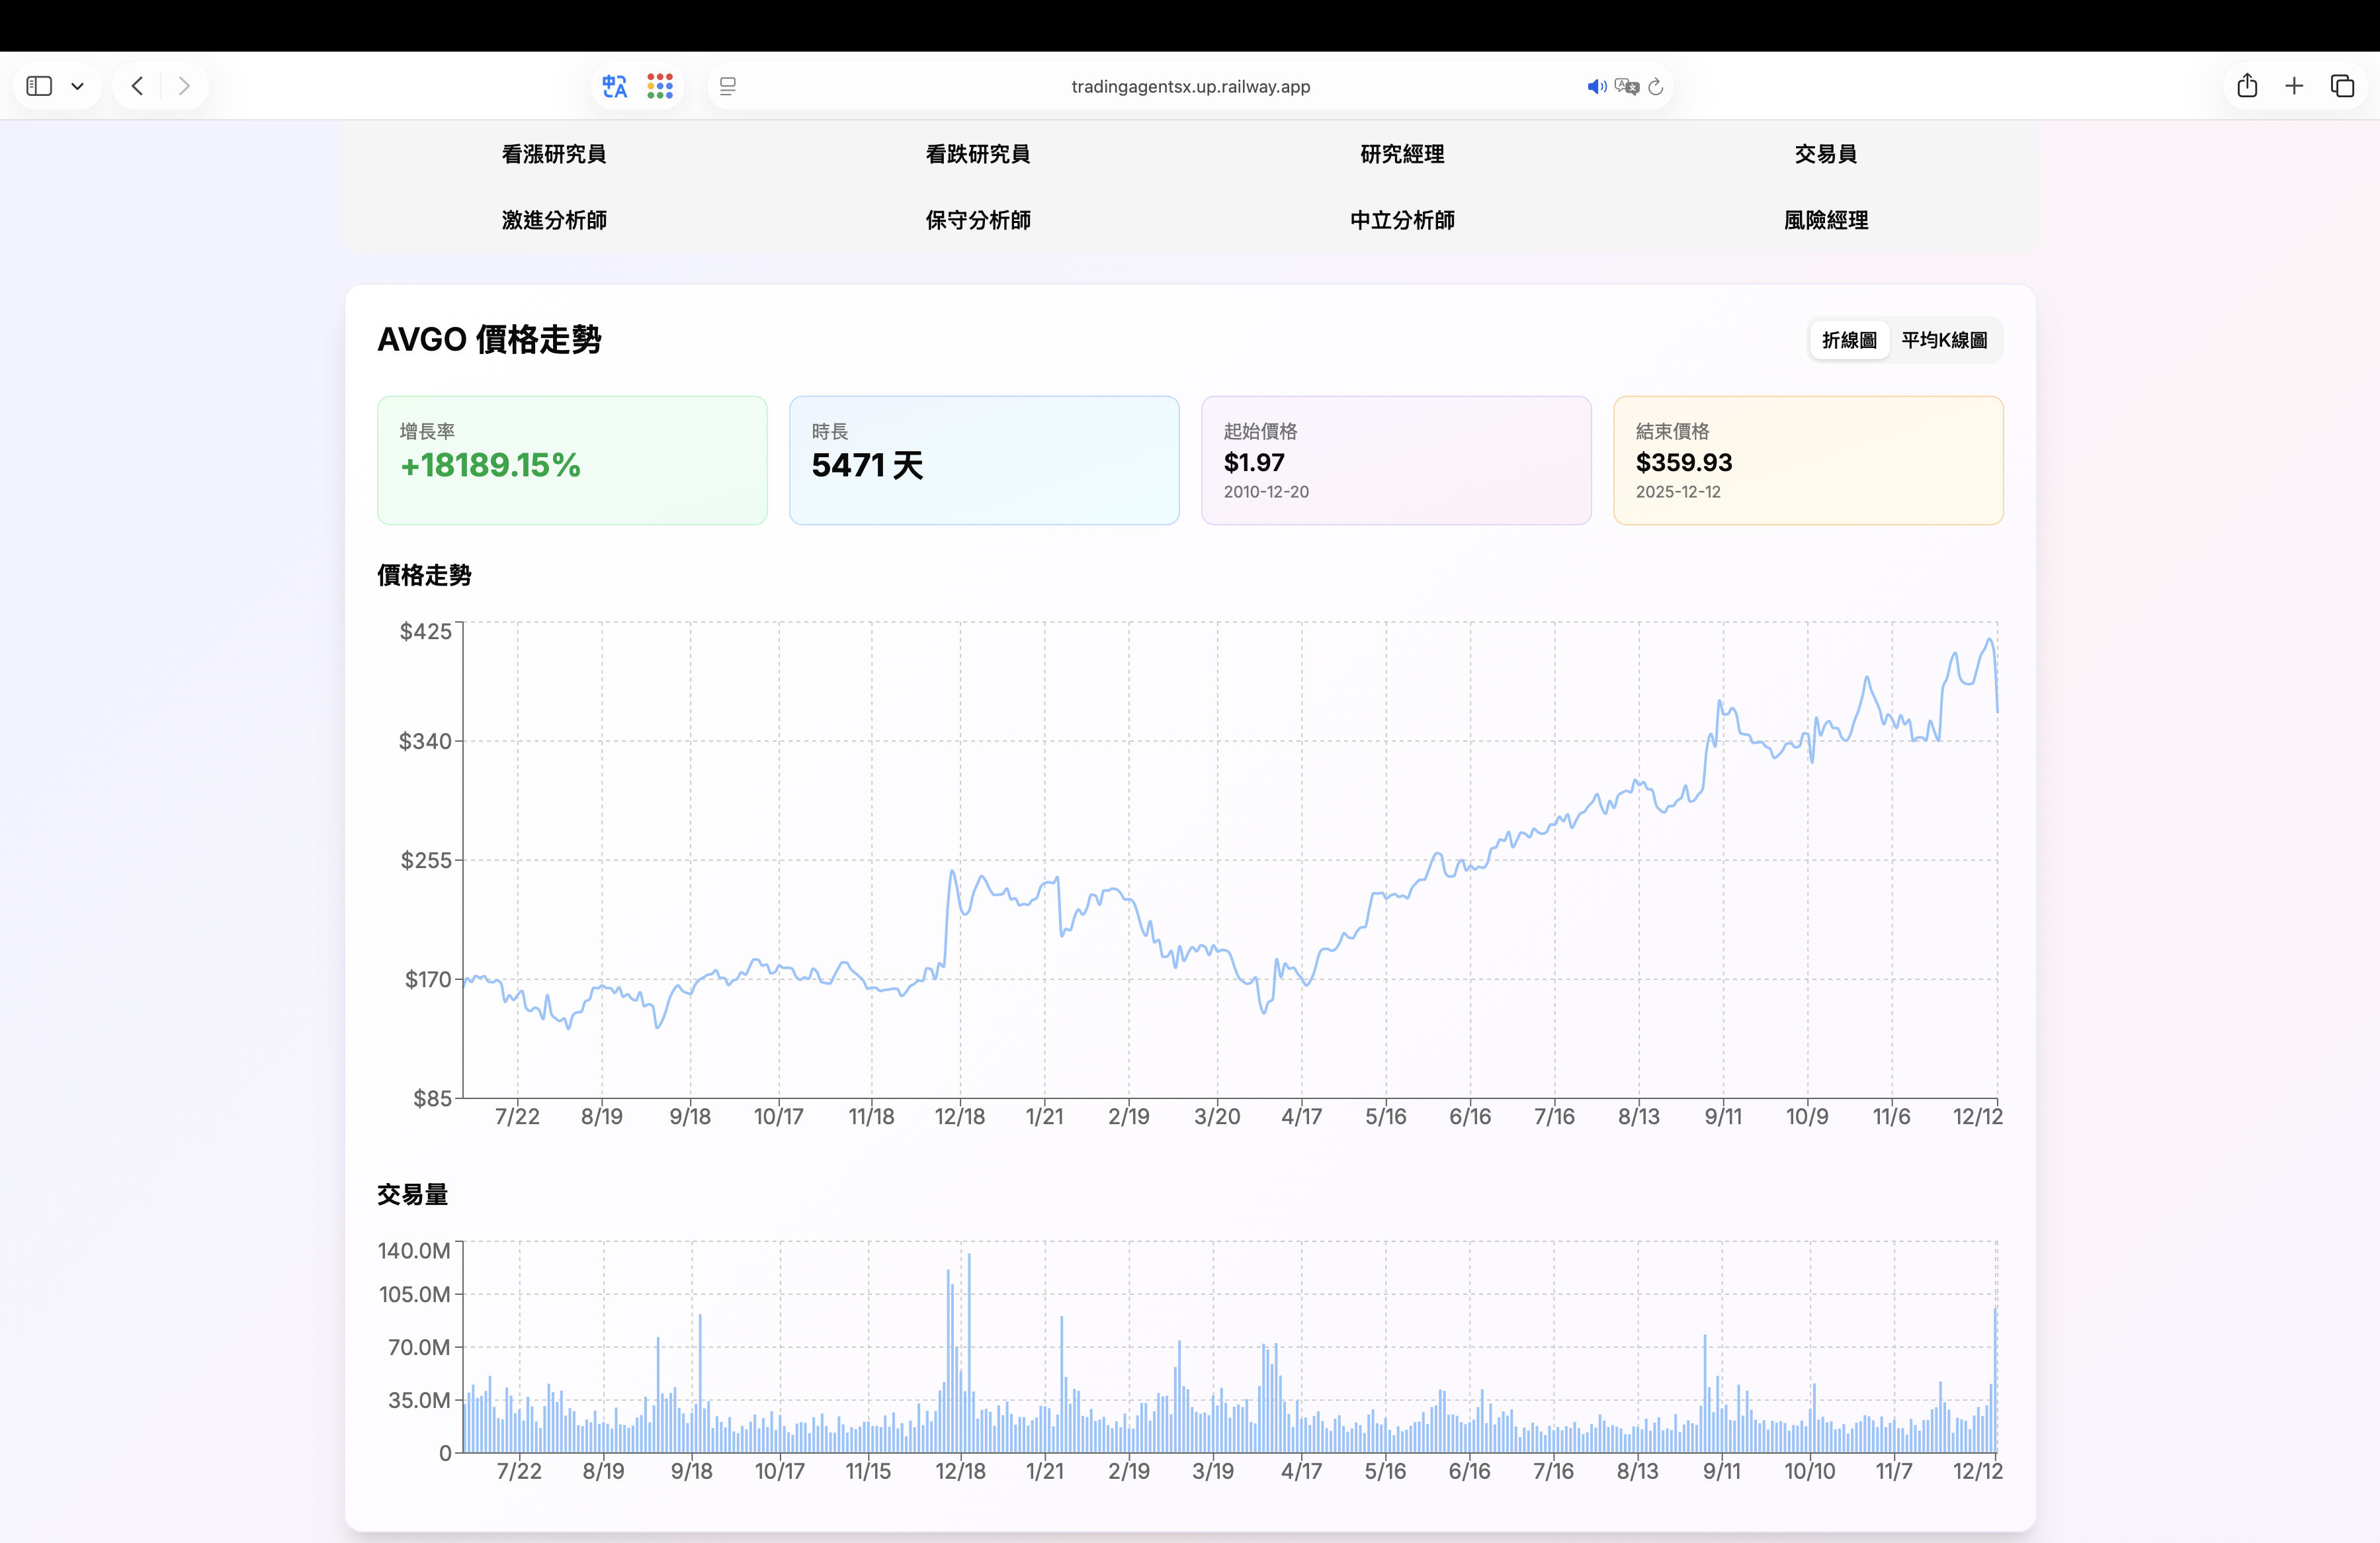Viewport: 2380px width, 1543px height.
Task: Toggle the Safari sidebar icon
Action: pyautogui.click(x=39, y=86)
